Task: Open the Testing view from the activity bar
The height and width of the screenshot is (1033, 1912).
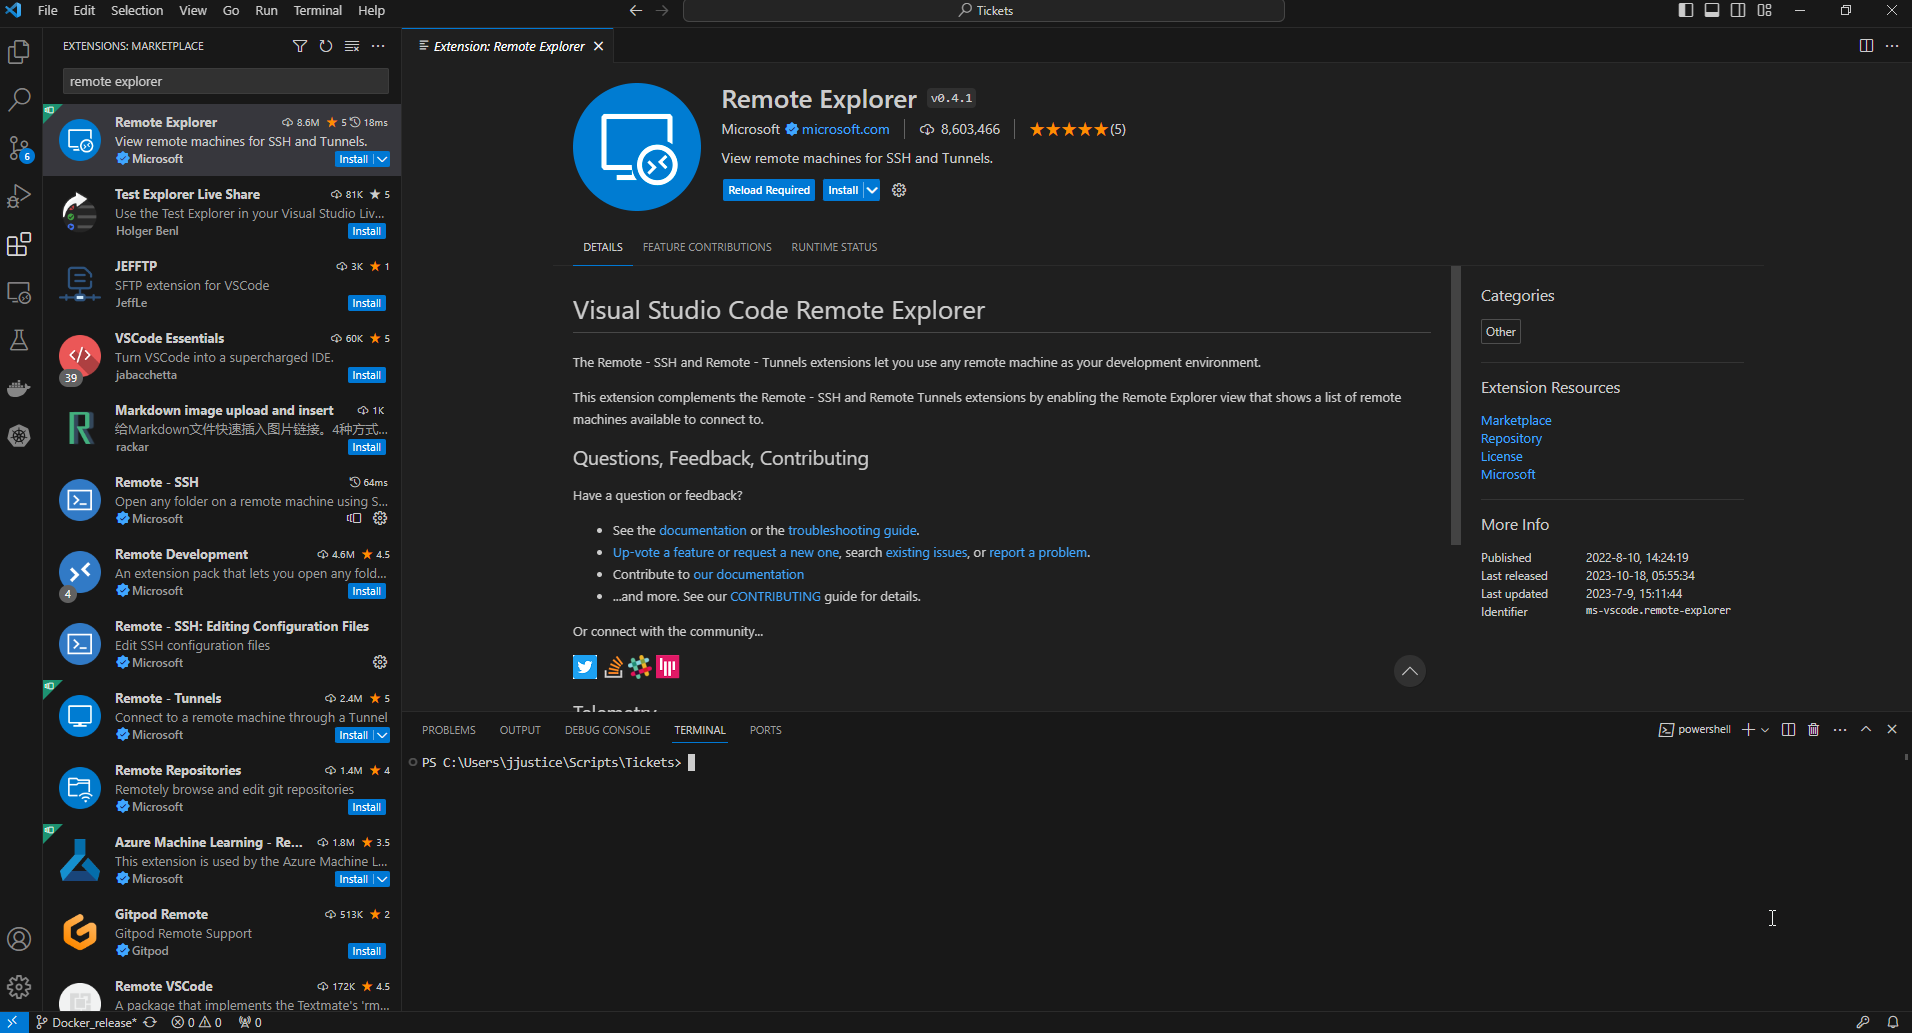Action: (x=19, y=340)
